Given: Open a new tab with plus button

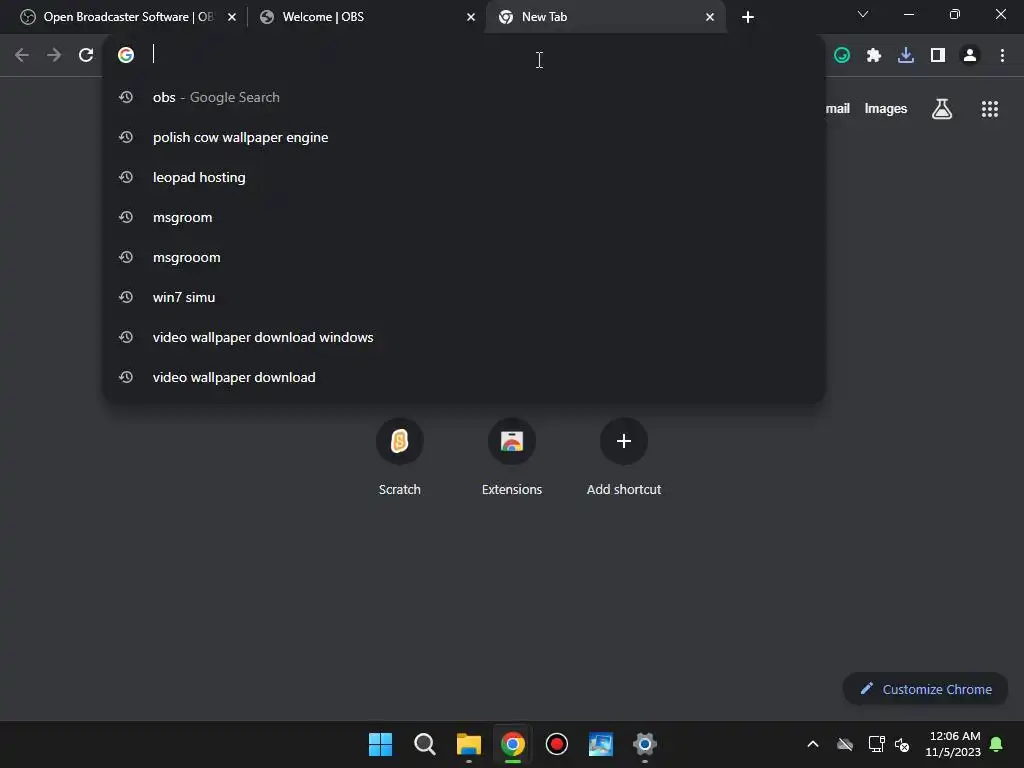Looking at the screenshot, I should point(748,17).
